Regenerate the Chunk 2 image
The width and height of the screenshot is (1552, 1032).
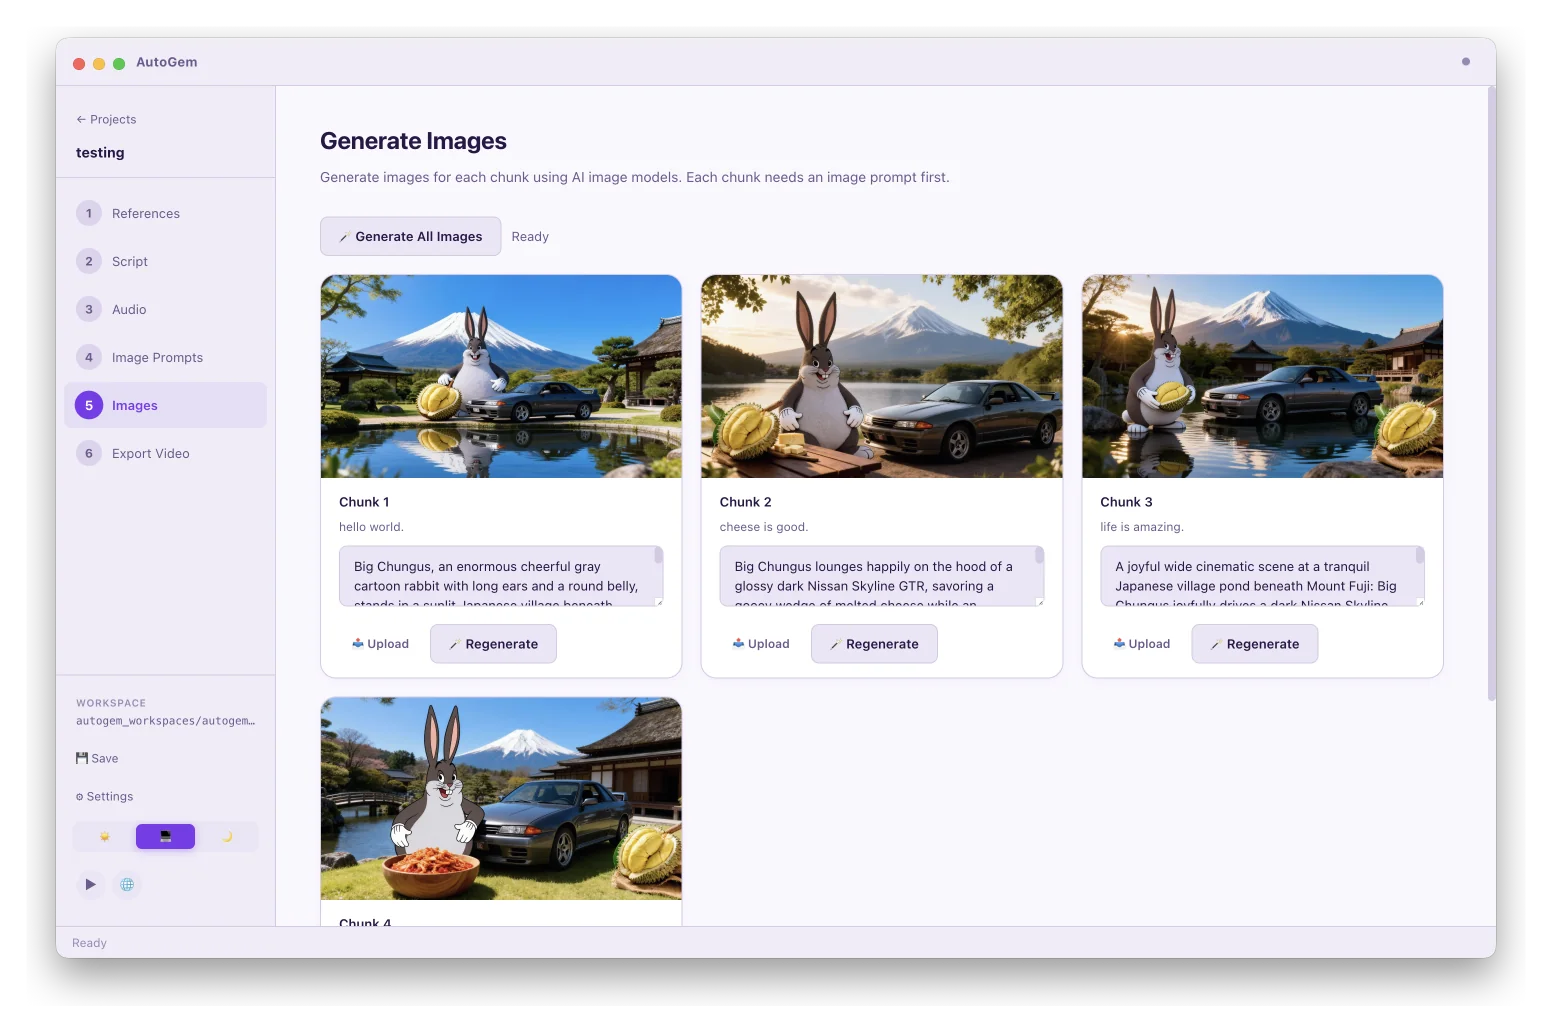point(874,644)
